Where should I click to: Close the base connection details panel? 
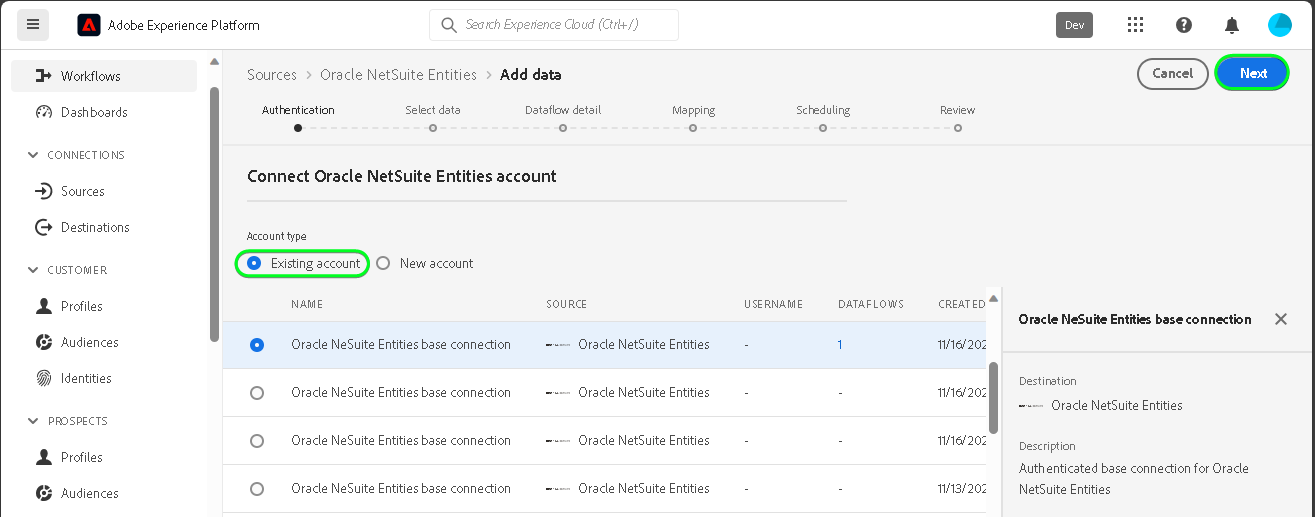pyautogui.click(x=1281, y=319)
